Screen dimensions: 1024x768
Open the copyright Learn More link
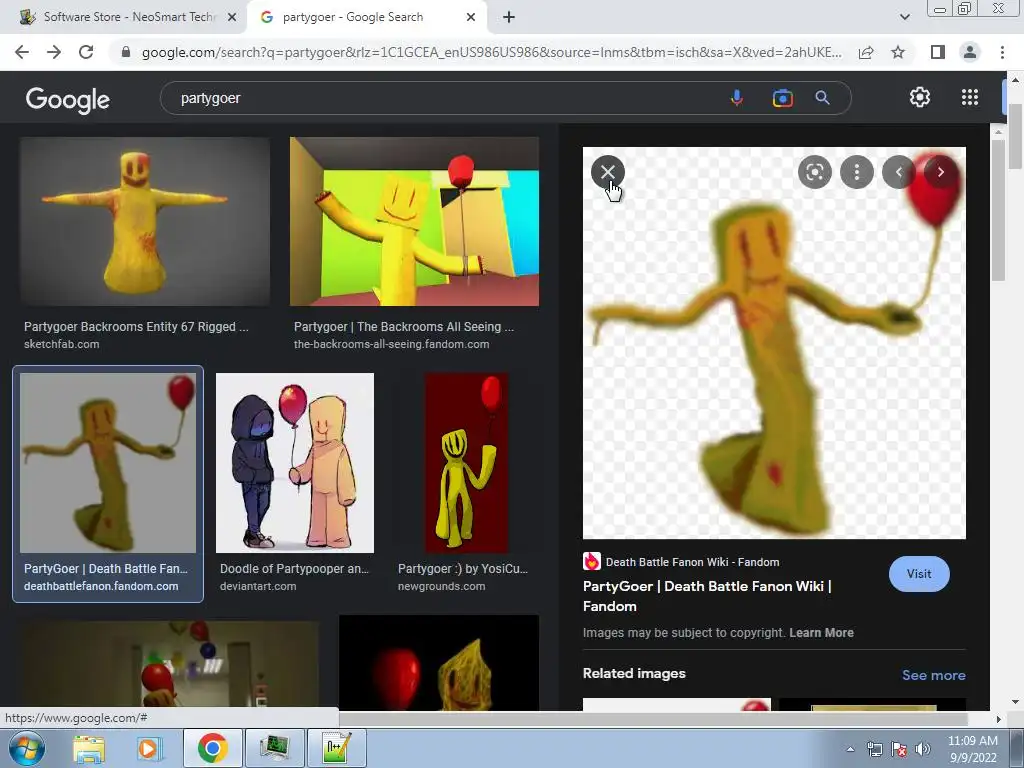821,633
